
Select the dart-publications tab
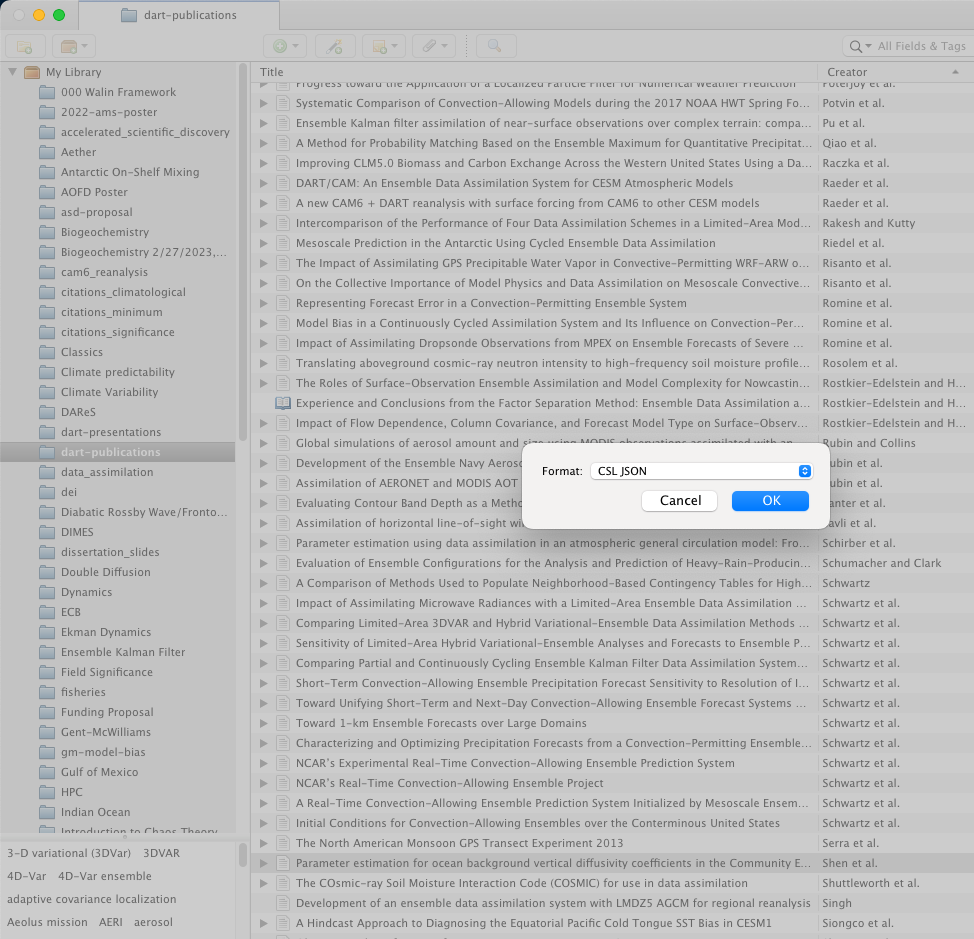178,15
